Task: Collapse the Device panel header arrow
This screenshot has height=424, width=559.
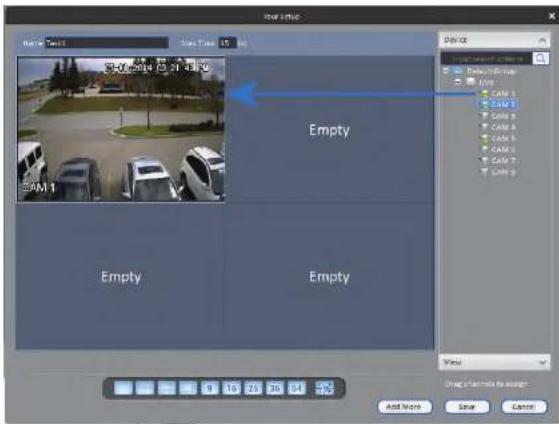Action: pos(542,40)
